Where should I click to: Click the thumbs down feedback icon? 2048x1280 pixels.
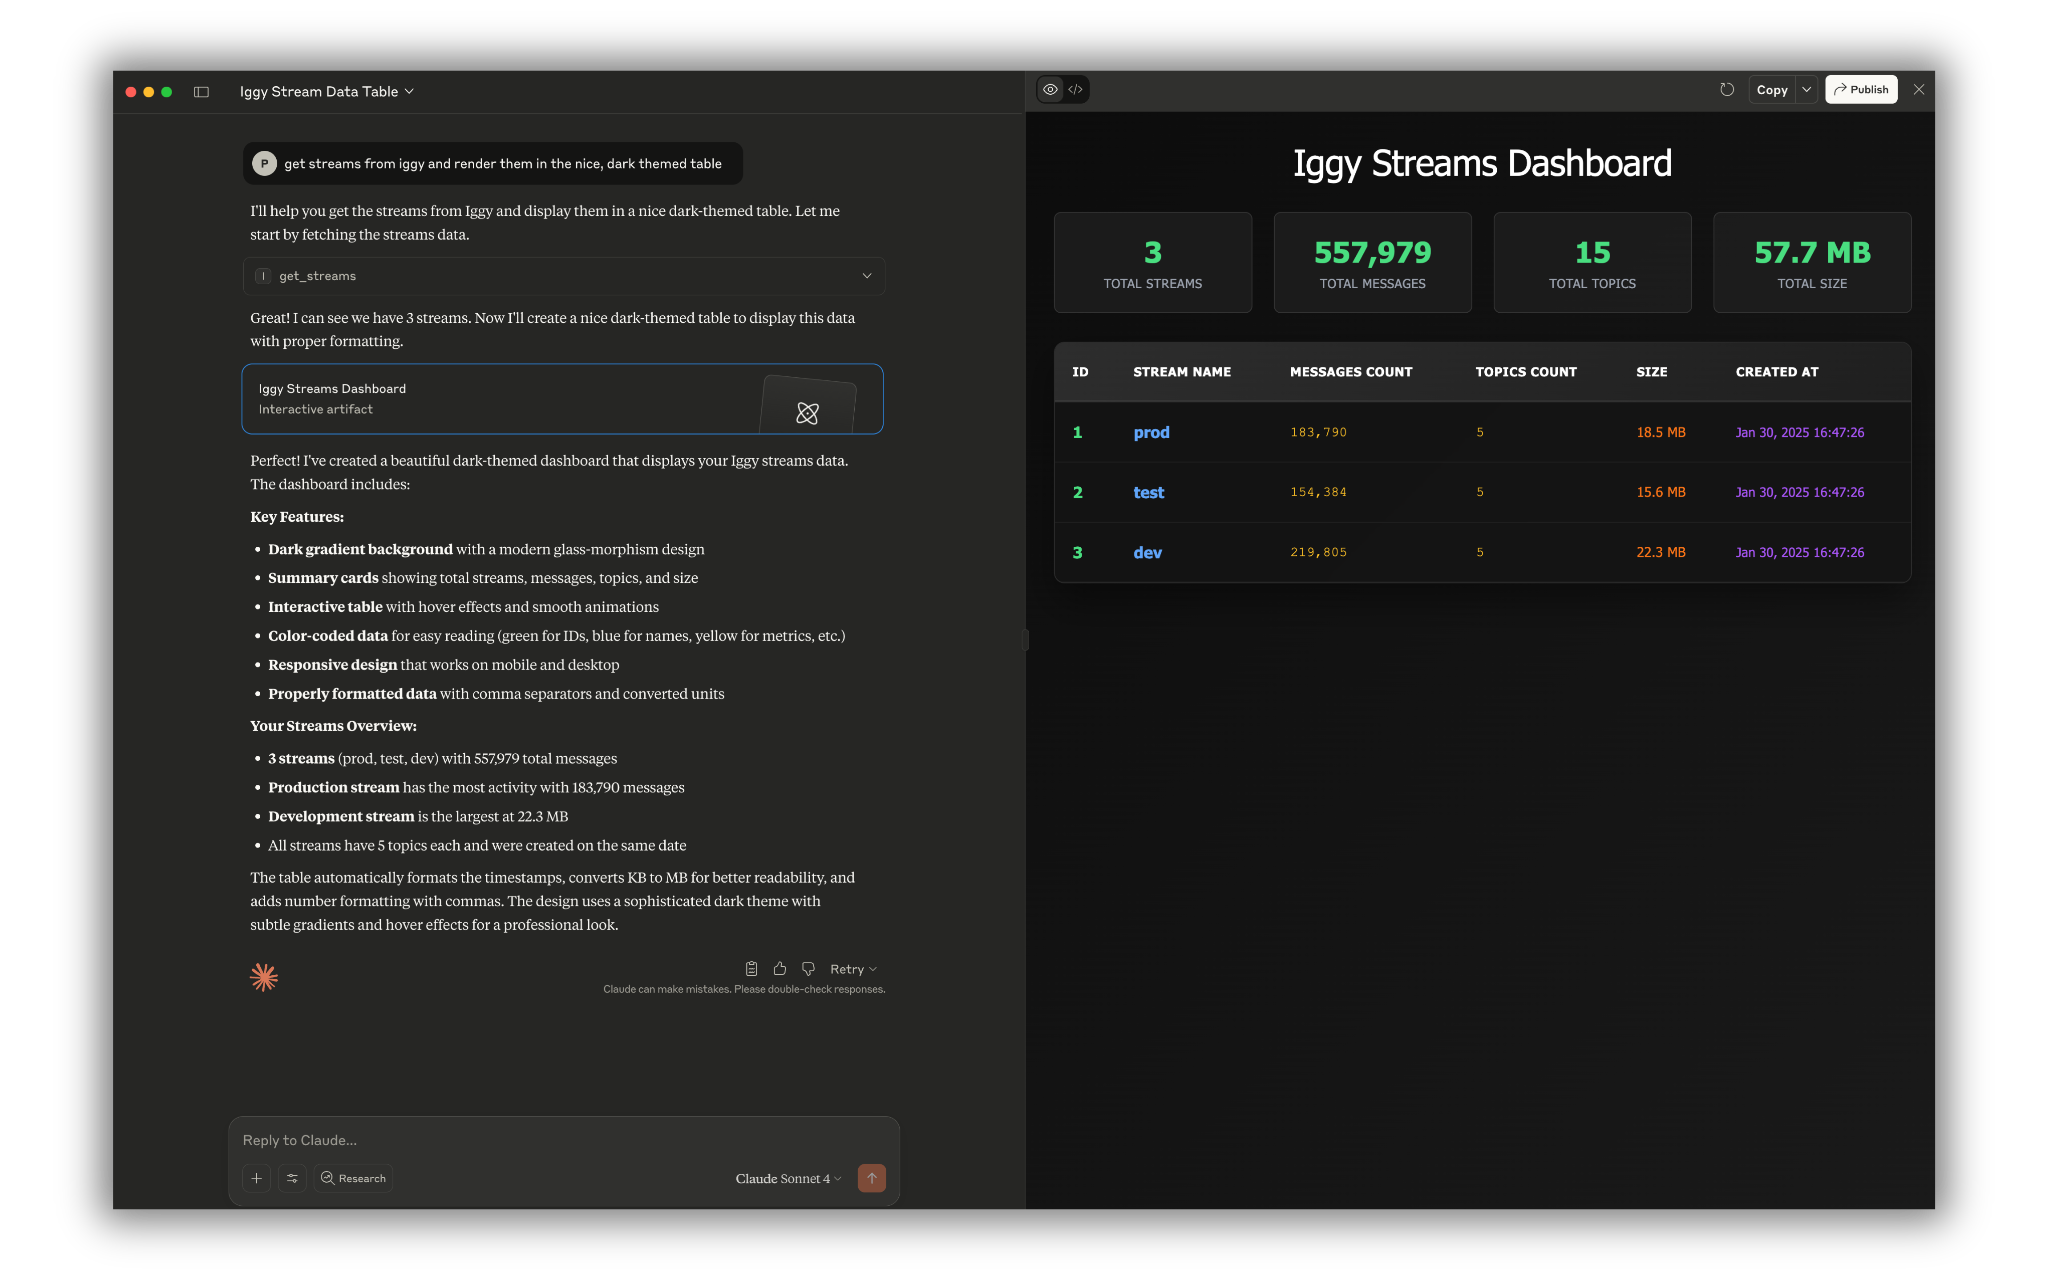[808, 968]
